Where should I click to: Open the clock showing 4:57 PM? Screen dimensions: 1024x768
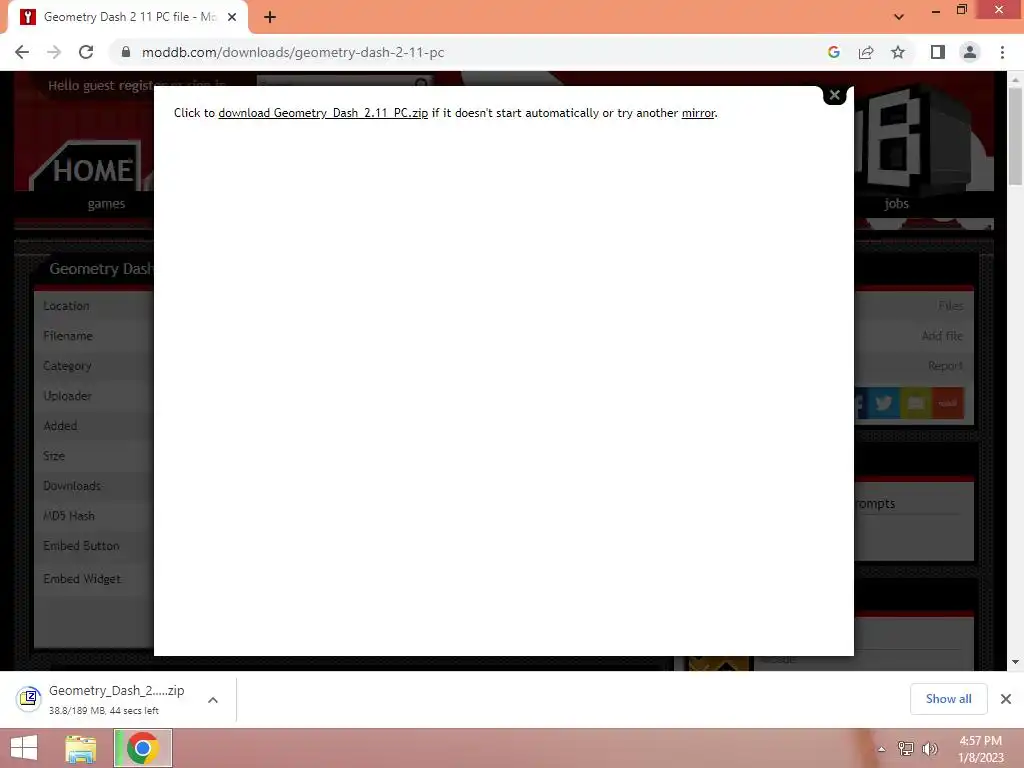tap(980, 749)
